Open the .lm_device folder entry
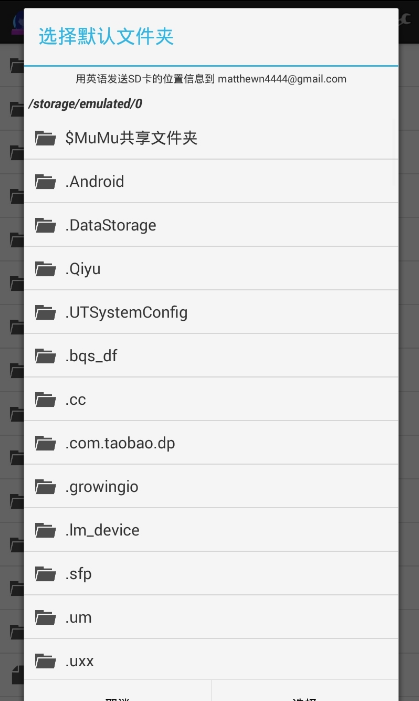 pyautogui.click(x=211, y=530)
